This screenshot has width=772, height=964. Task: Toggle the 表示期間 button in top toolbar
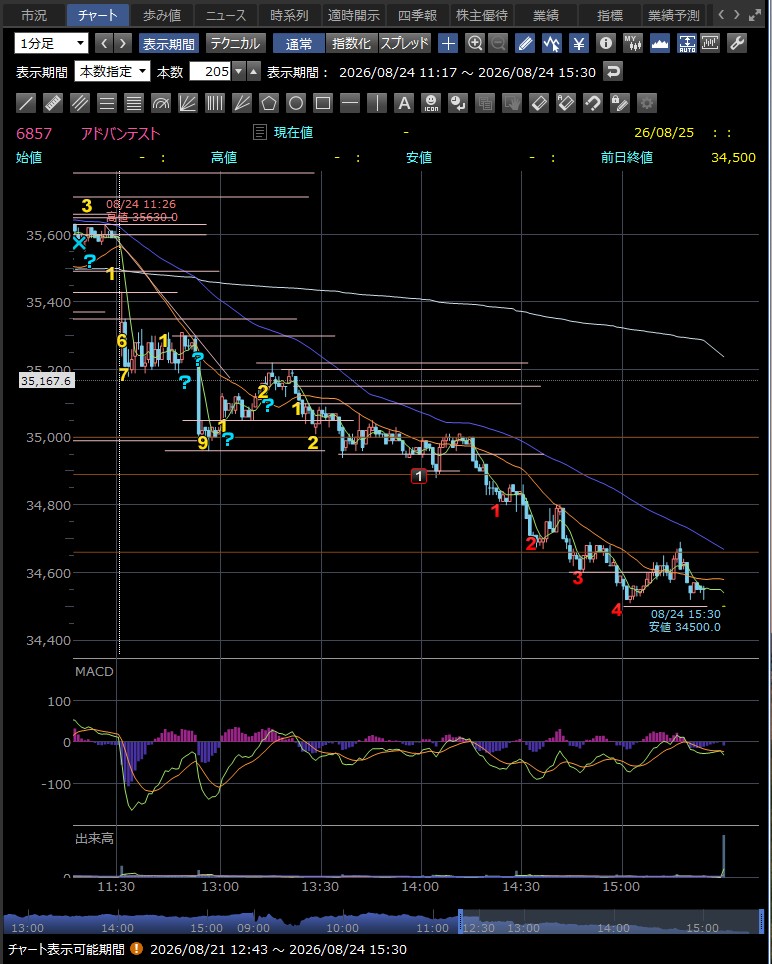[x=169, y=43]
